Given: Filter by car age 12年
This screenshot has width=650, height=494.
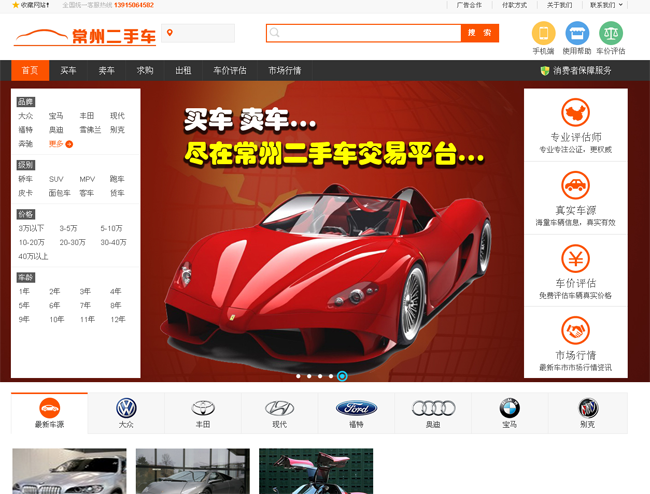Looking at the screenshot, I should click(x=118, y=320).
